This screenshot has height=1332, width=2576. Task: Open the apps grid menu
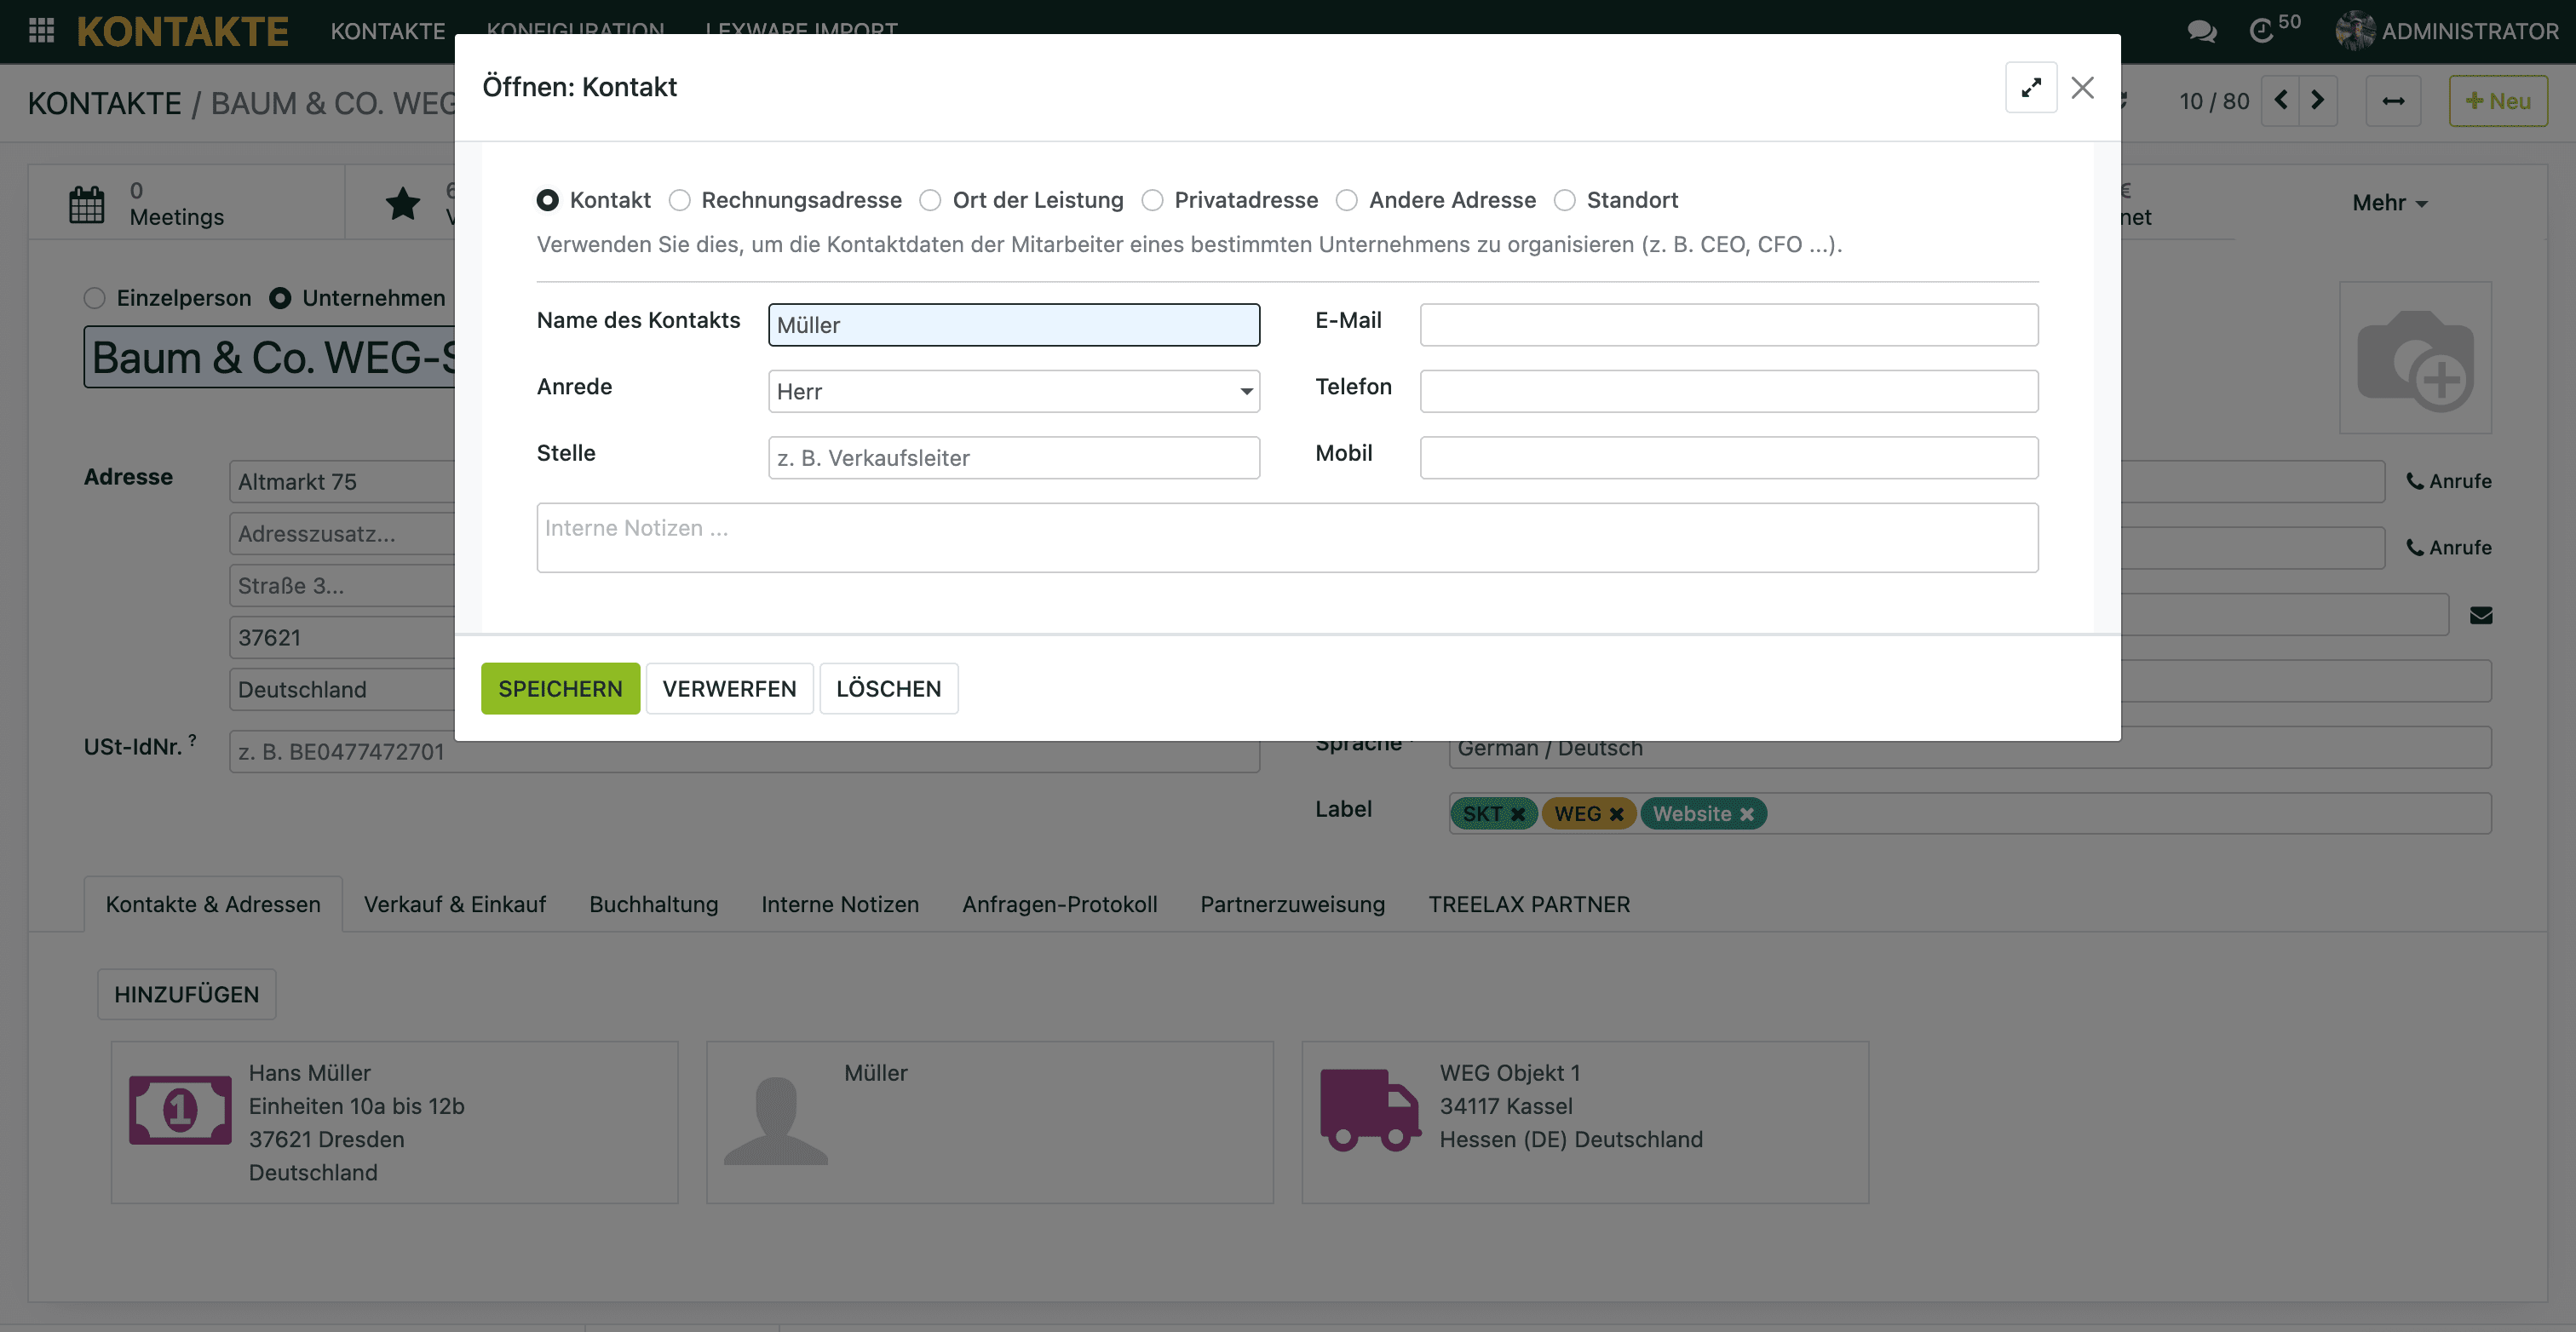click(41, 30)
